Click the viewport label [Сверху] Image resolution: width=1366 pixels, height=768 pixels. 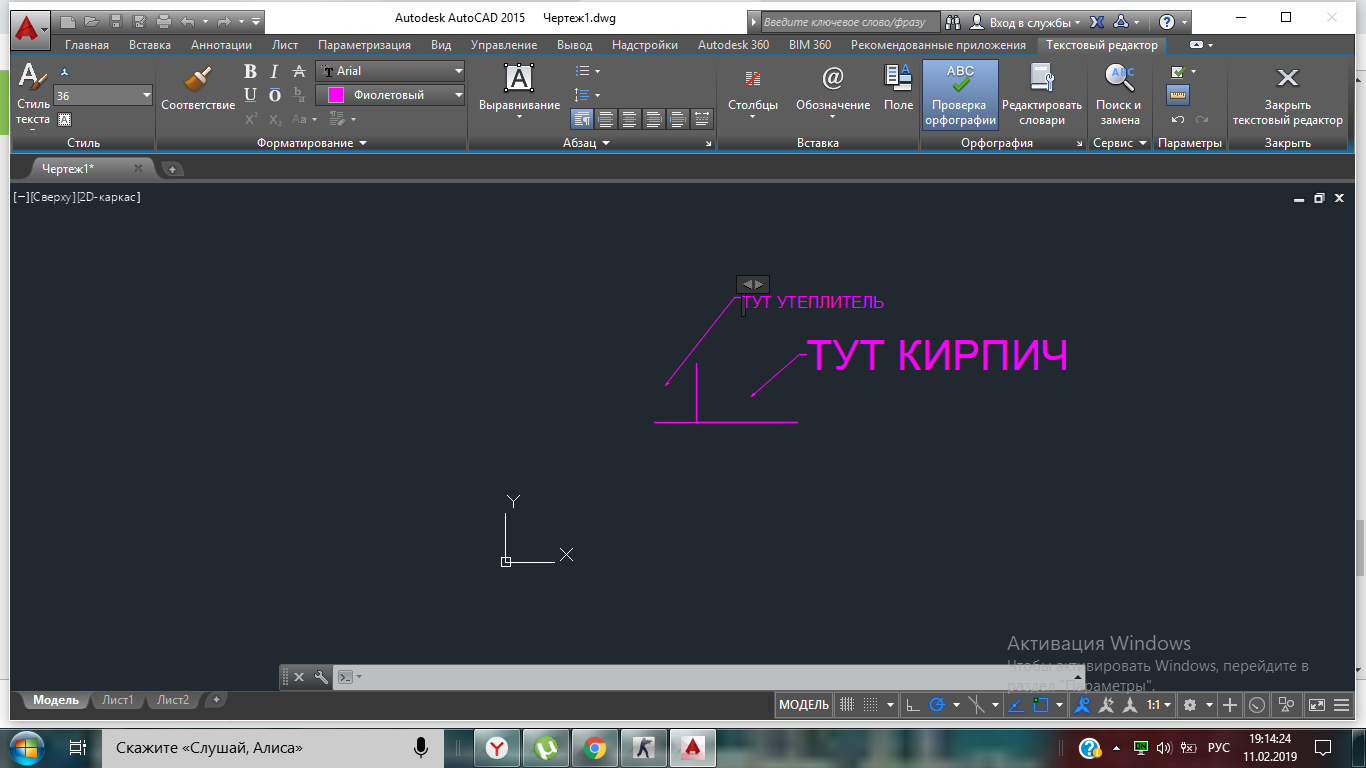point(53,197)
